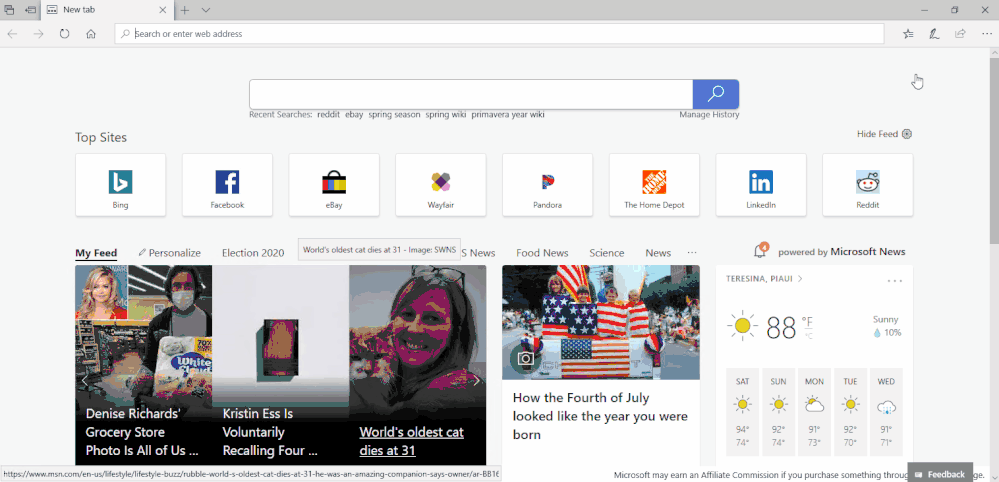The height and width of the screenshot is (482, 999).
Task: Expand more feed categories ellipsis
Action: [x=692, y=253]
